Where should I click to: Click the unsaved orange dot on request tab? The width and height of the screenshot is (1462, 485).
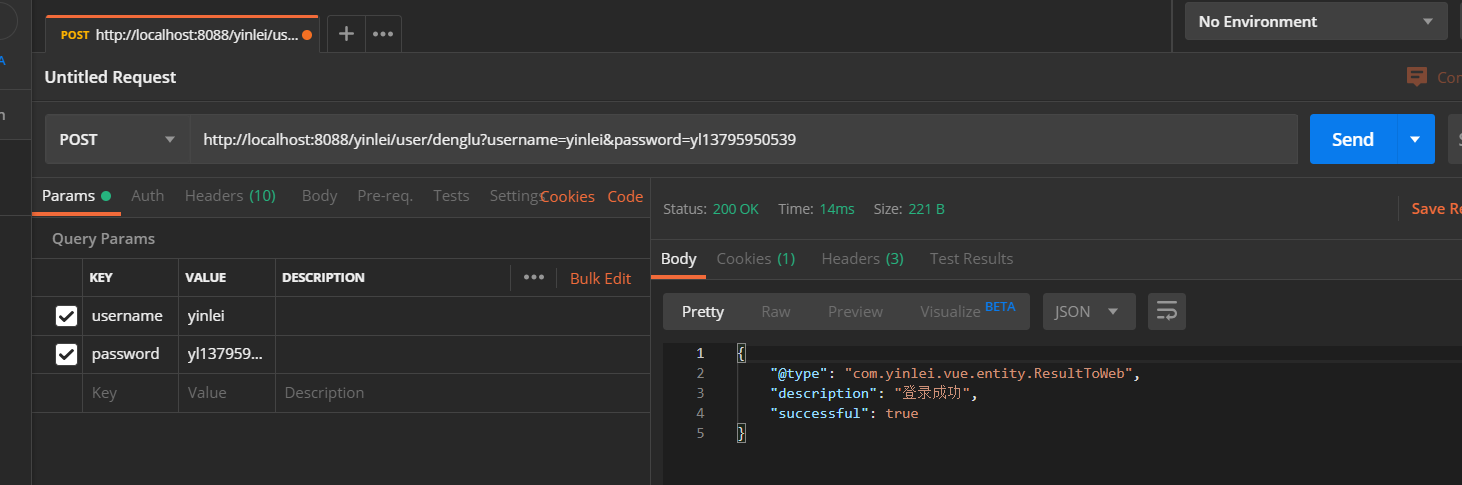tap(307, 35)
